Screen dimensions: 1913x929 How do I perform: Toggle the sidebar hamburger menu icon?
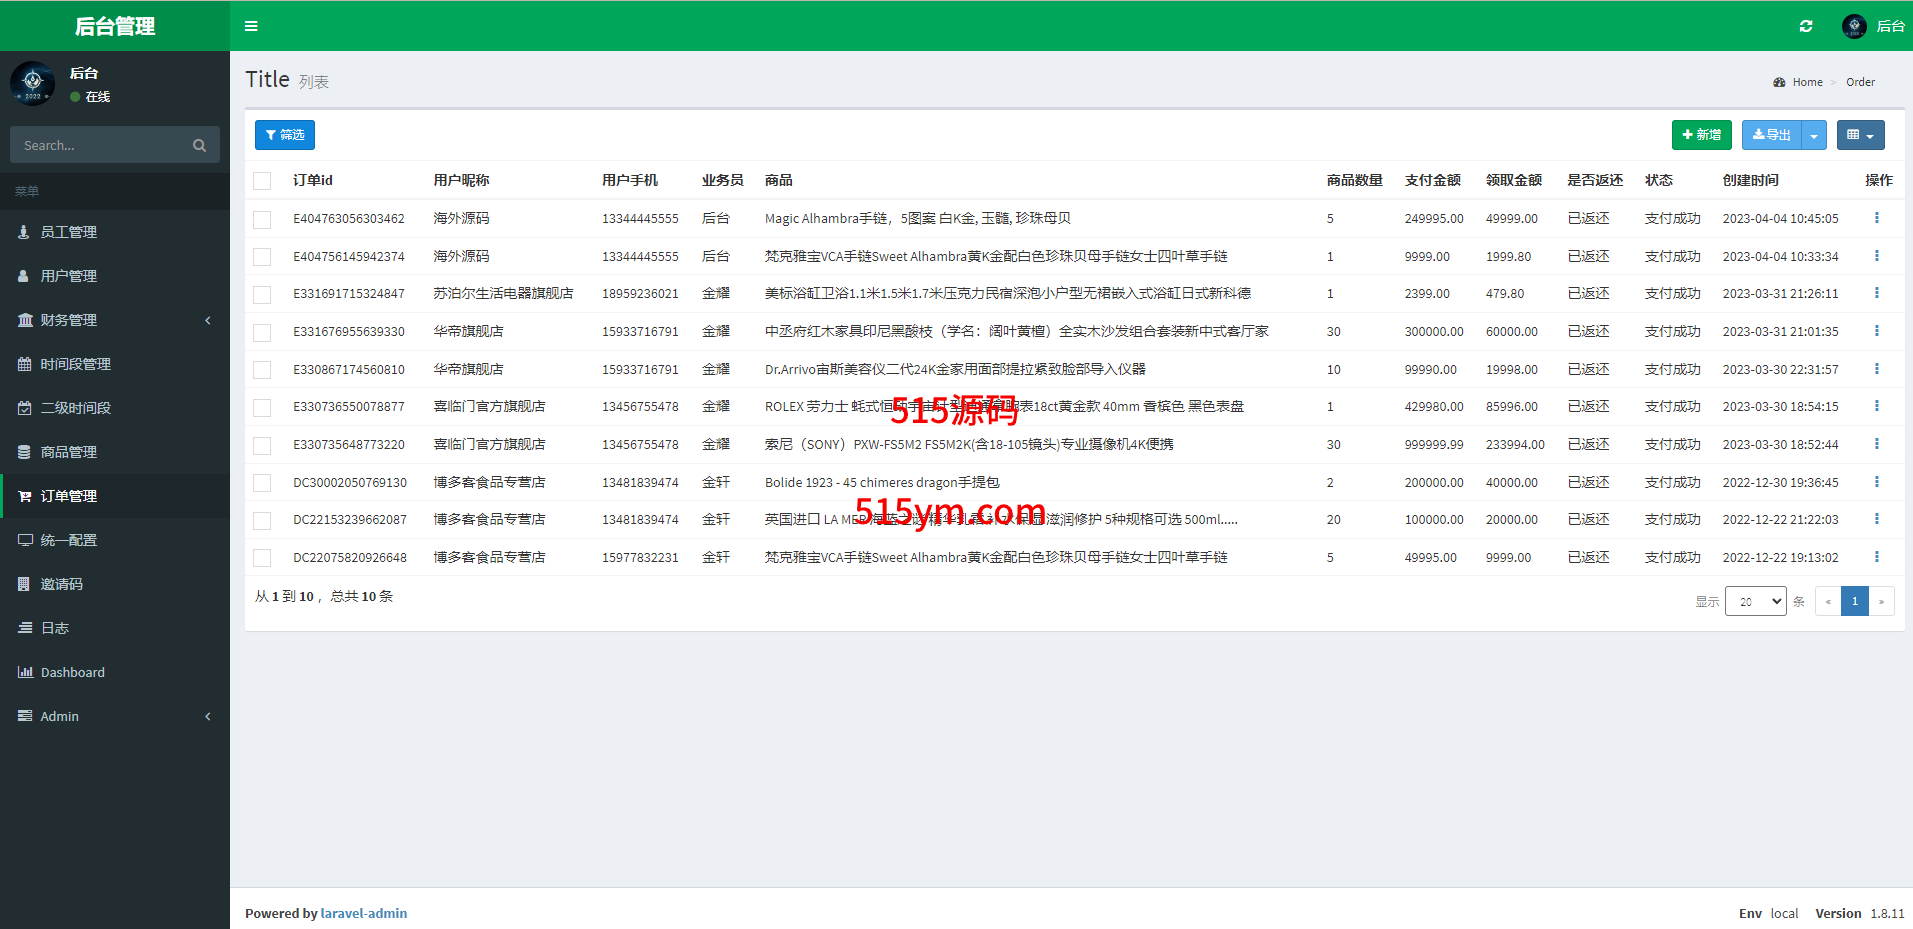pos(251,26)
